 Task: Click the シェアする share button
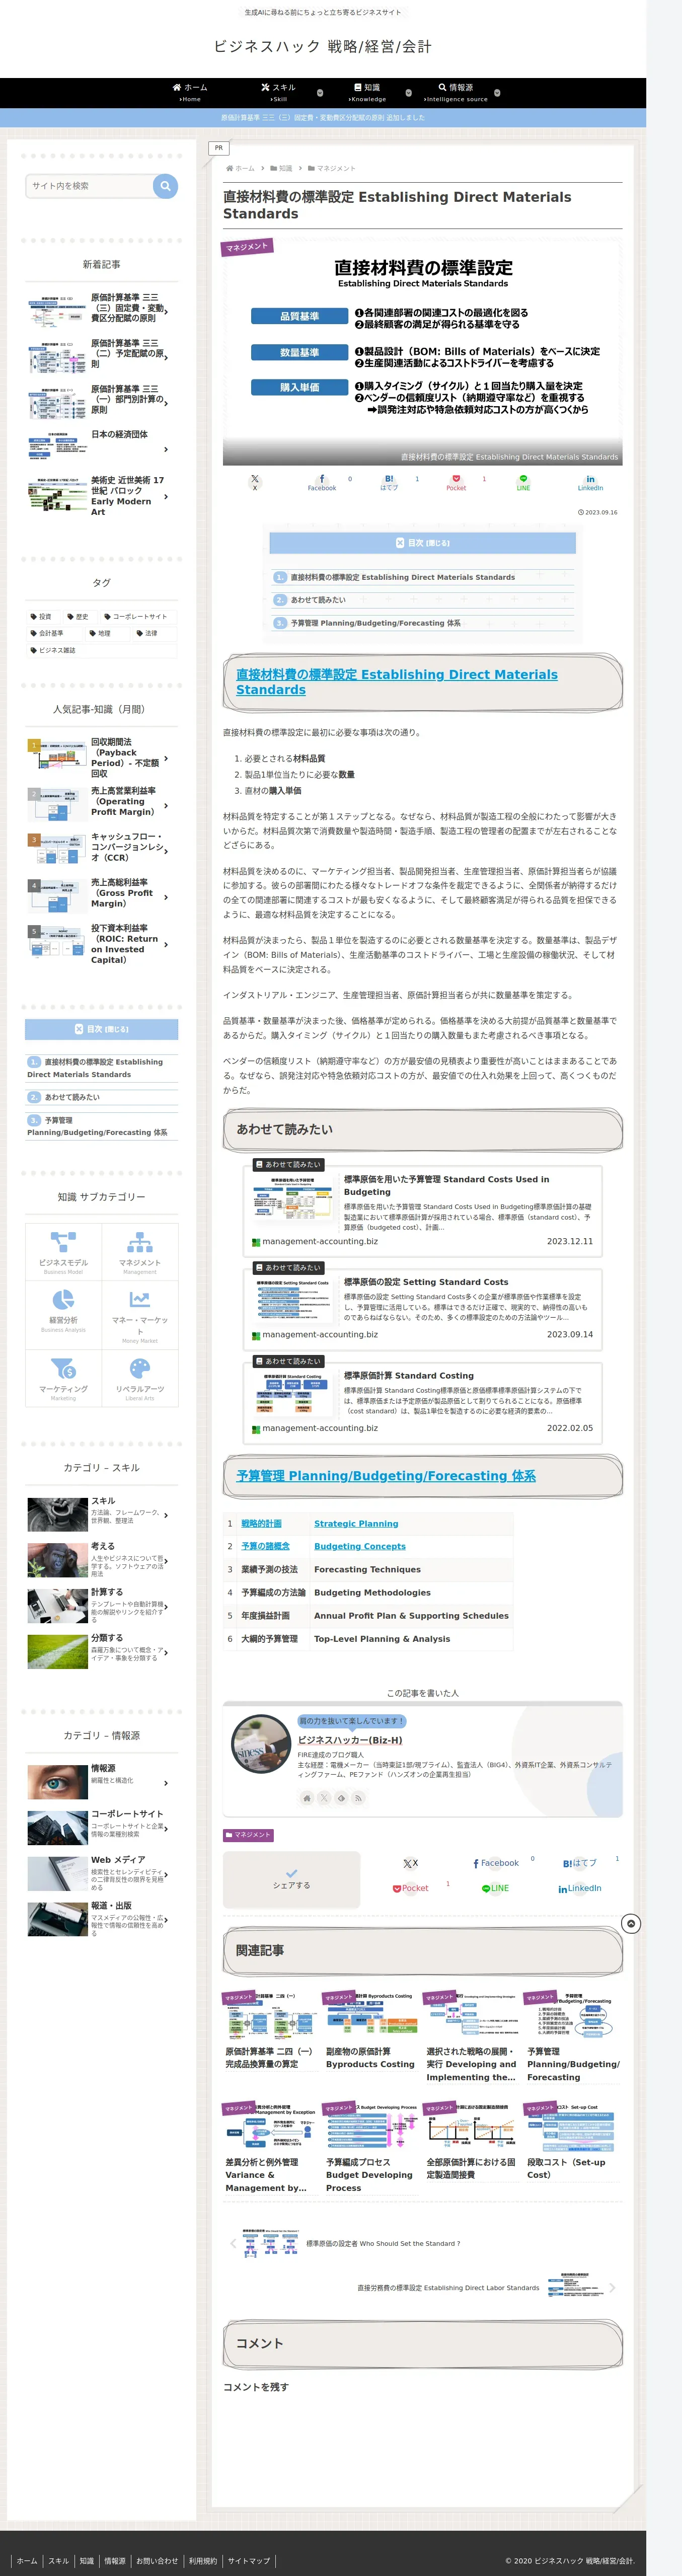click(291, 1879)
